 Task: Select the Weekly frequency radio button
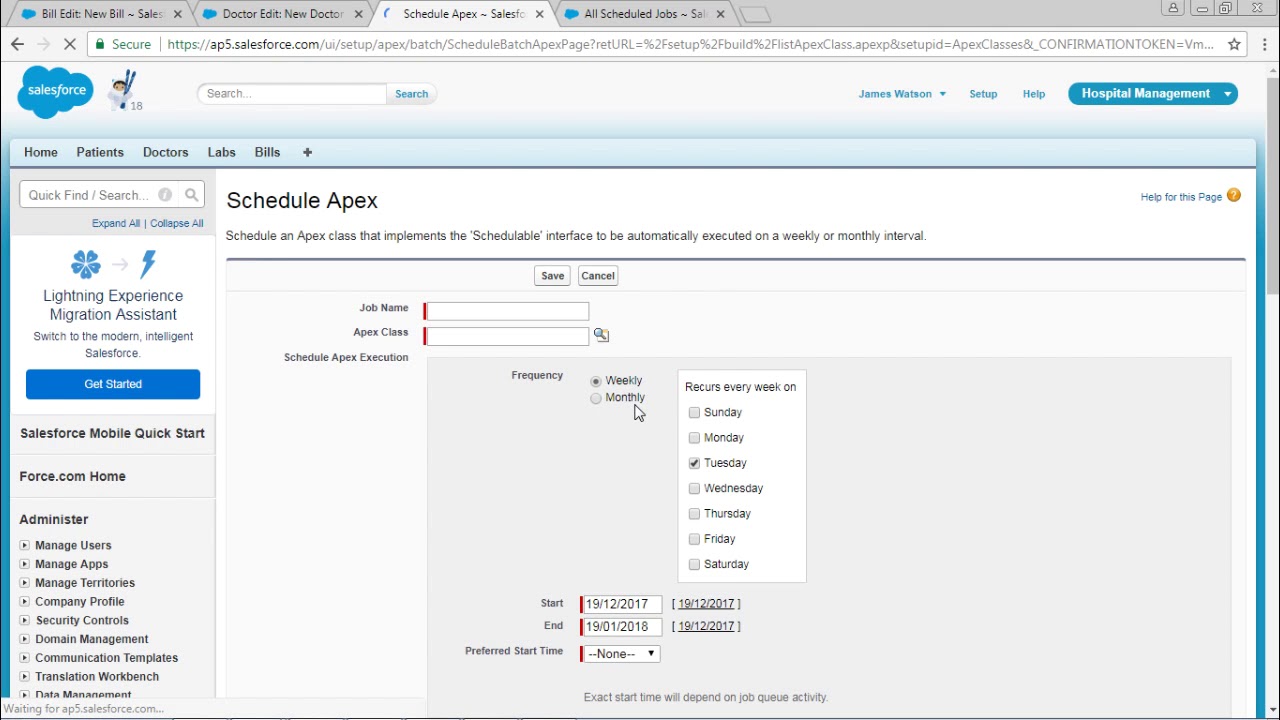point(596,381)
